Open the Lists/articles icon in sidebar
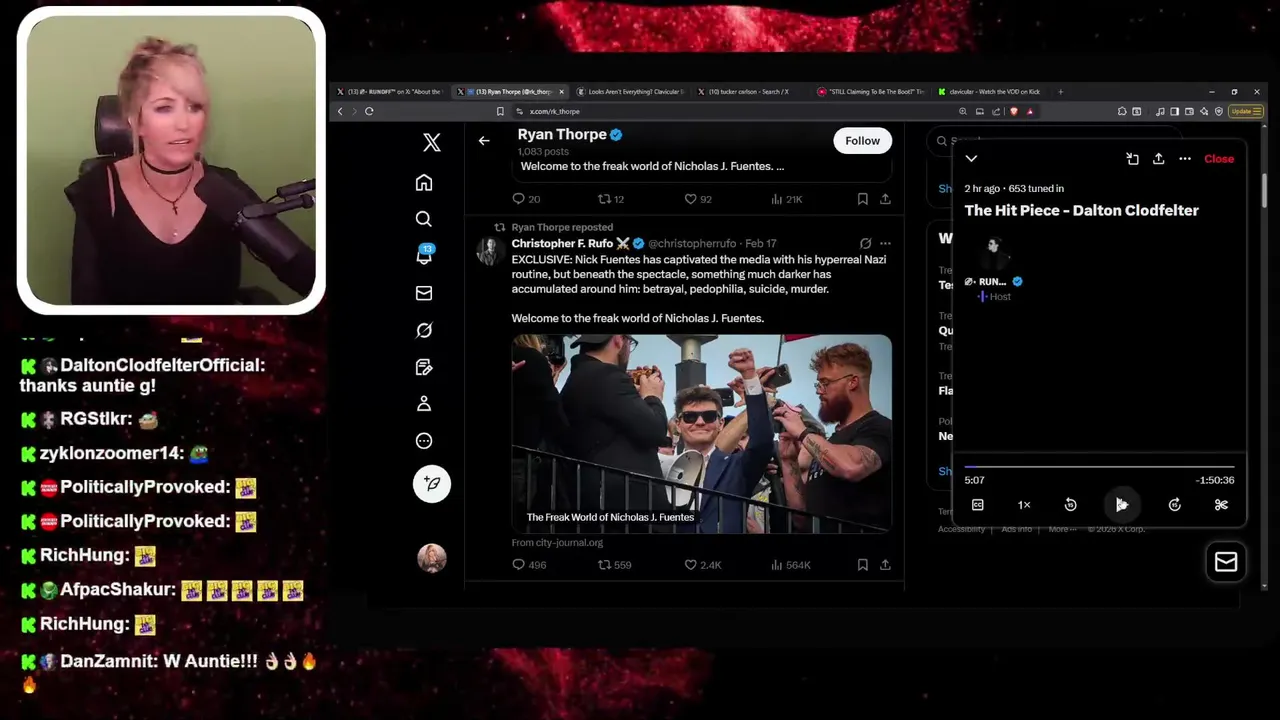The width and height of the screenshot is (1280, 720). (424, 367)
